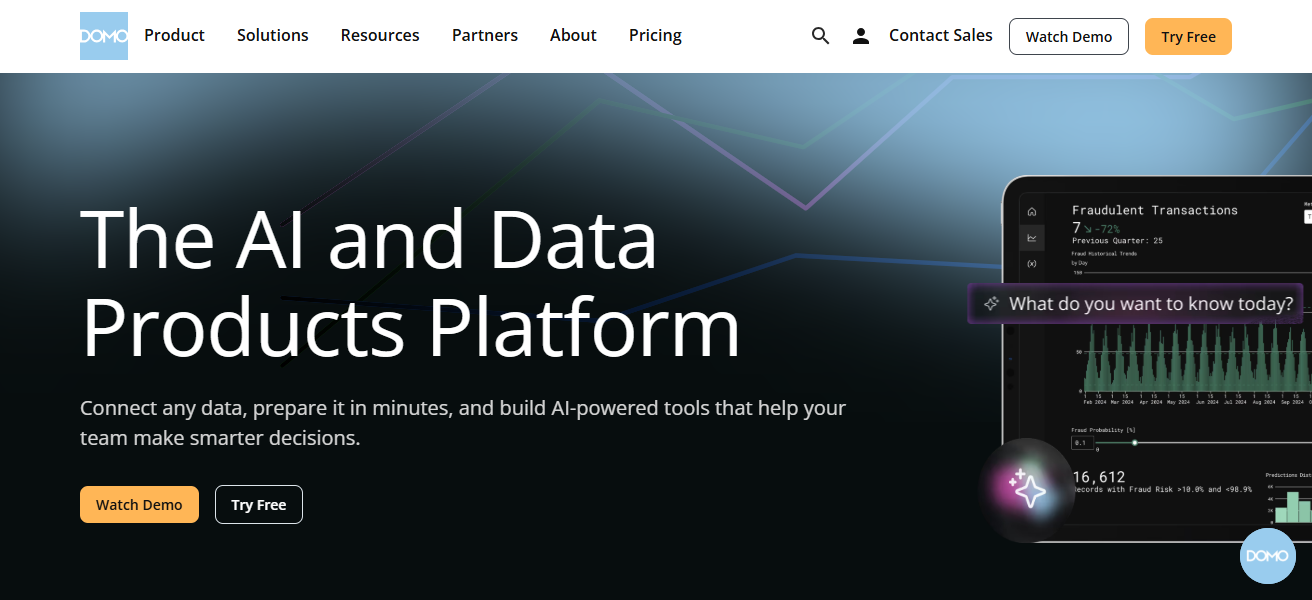This screenshot has width=1312, height=600.
Task: Open the About menu item
Action: click(x=573, y=36)
